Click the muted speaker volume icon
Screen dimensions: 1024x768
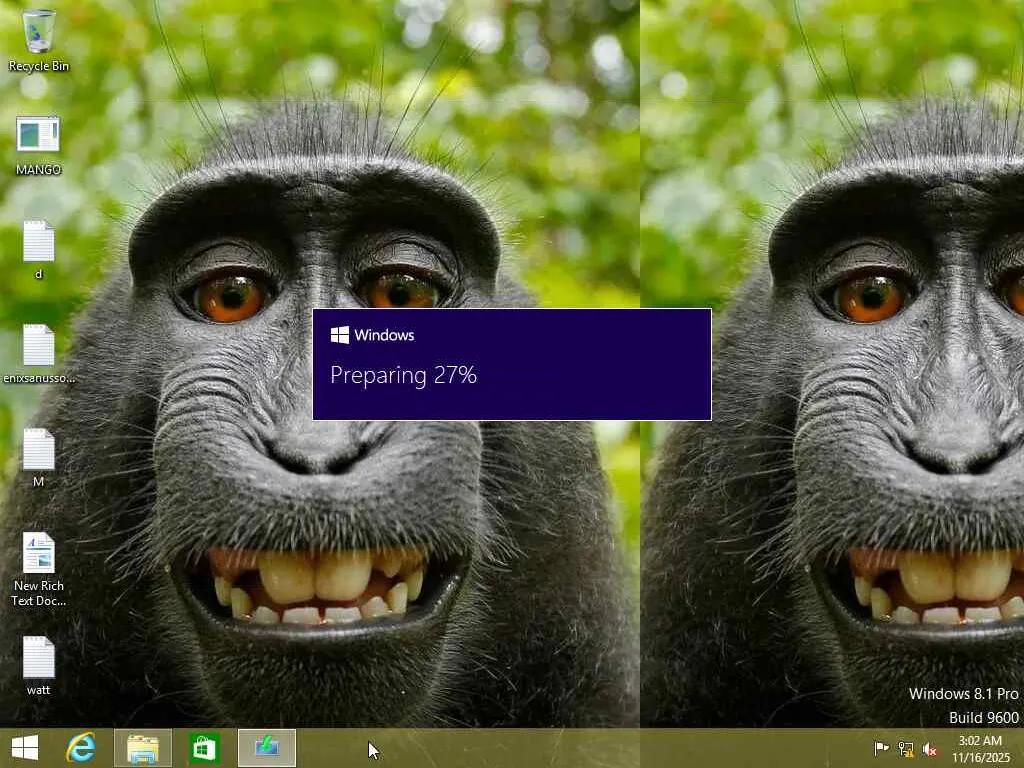click(x=930, y=748)
